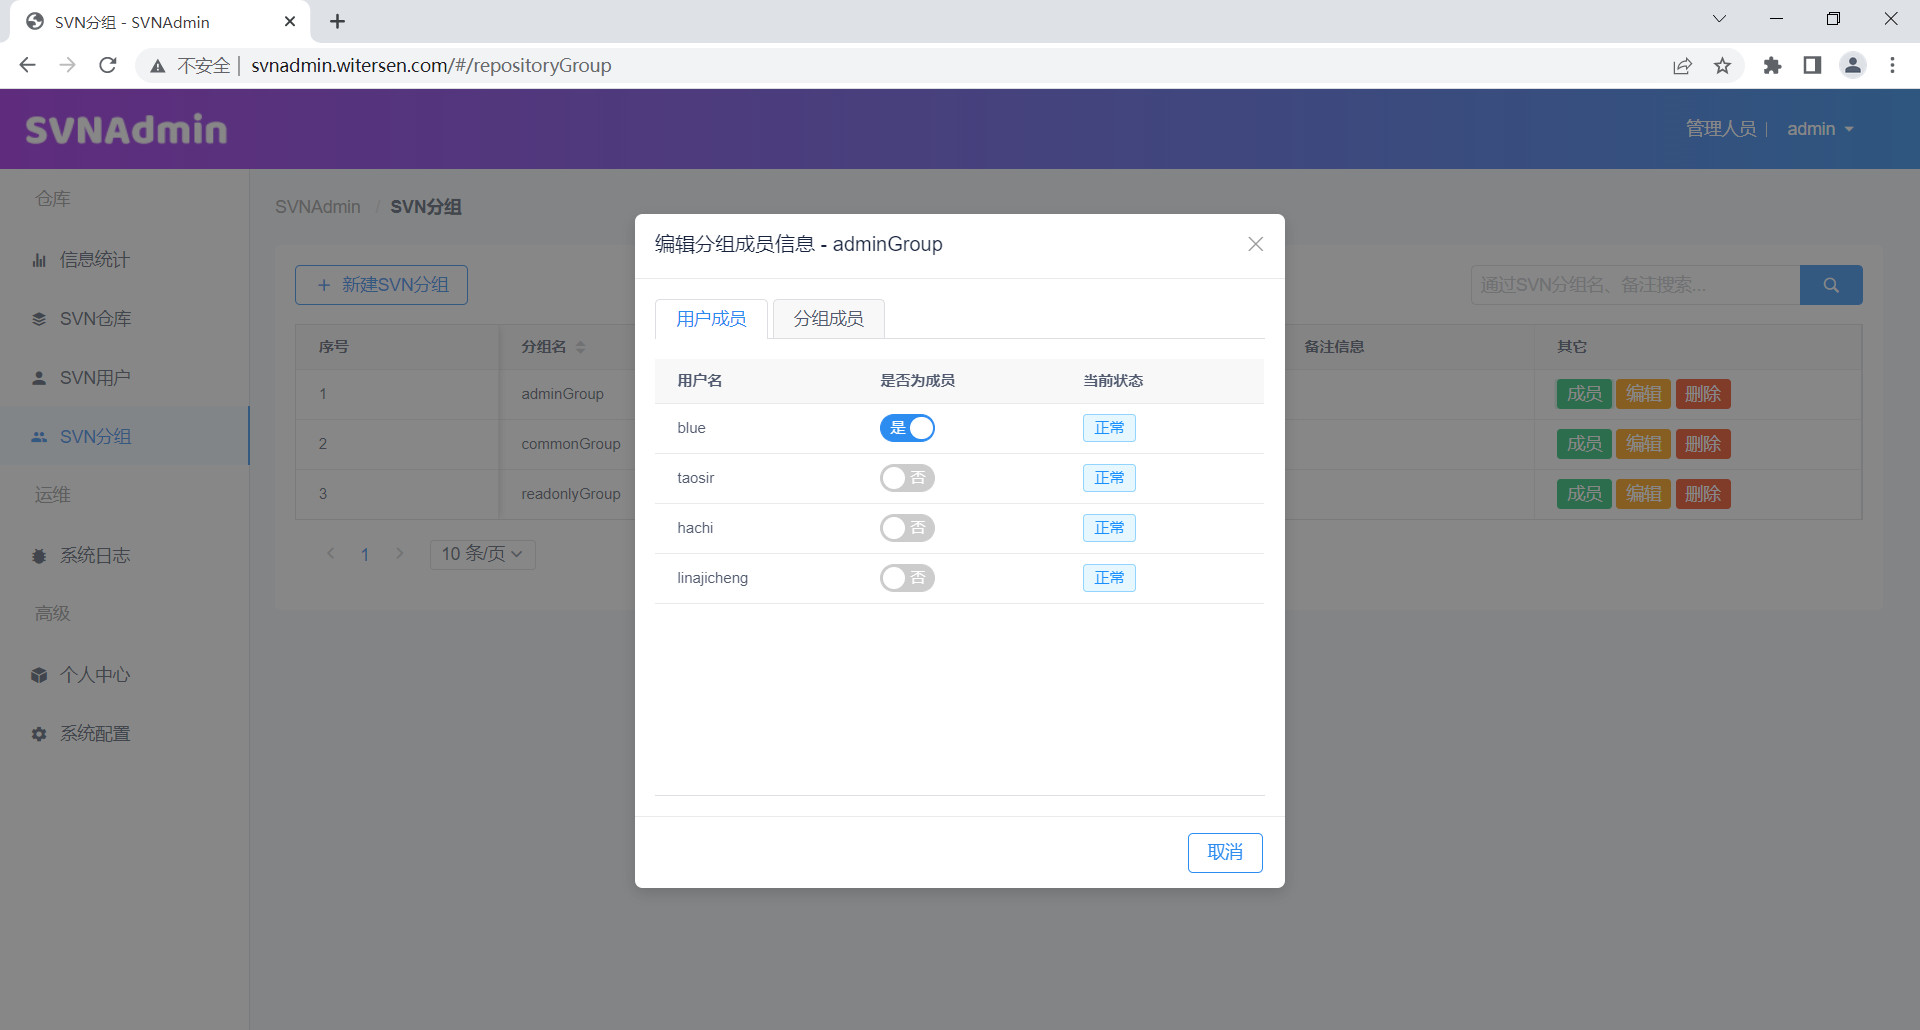Click hachi's 正常 status tag

(x=1109, y=528)
